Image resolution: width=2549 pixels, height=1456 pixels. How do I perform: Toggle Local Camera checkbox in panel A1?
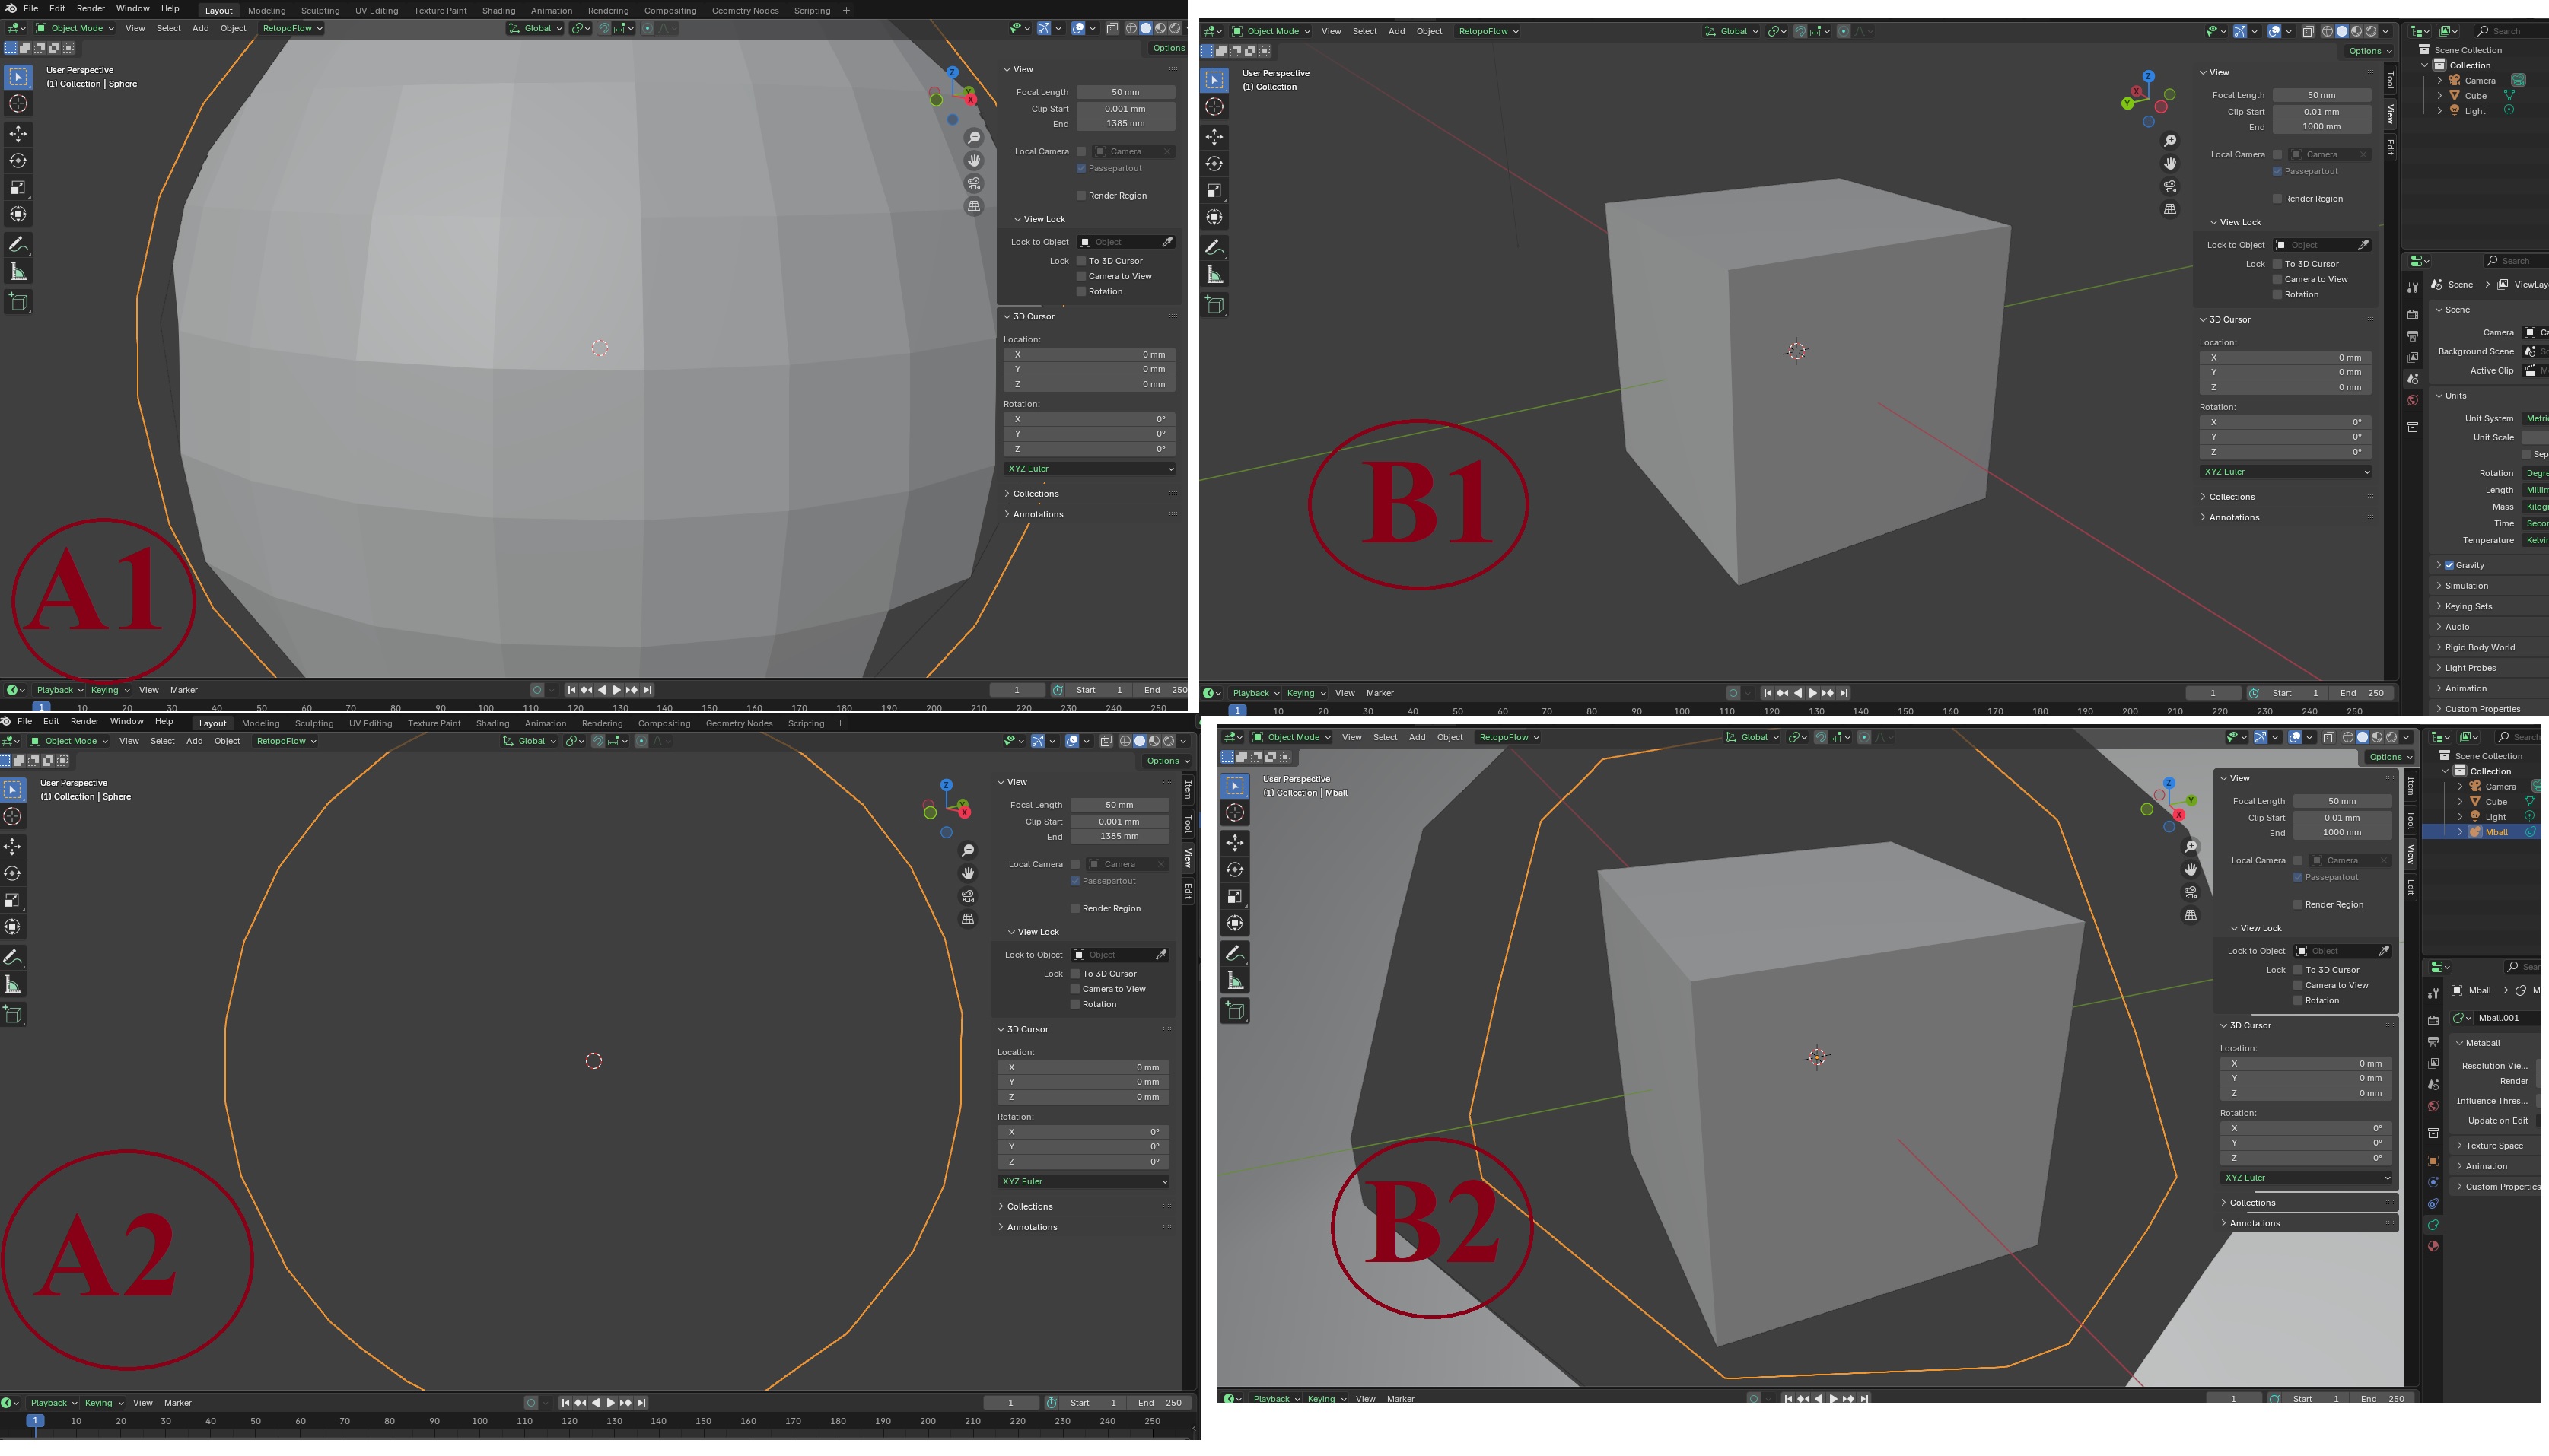click(x=1081, y=152)
